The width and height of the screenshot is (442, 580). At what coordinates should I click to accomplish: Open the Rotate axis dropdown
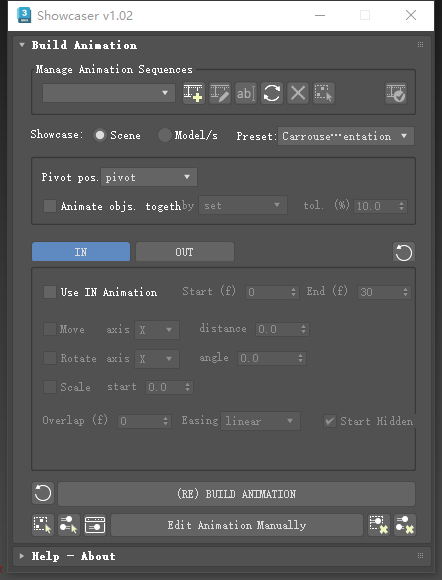tap(157, 358)
